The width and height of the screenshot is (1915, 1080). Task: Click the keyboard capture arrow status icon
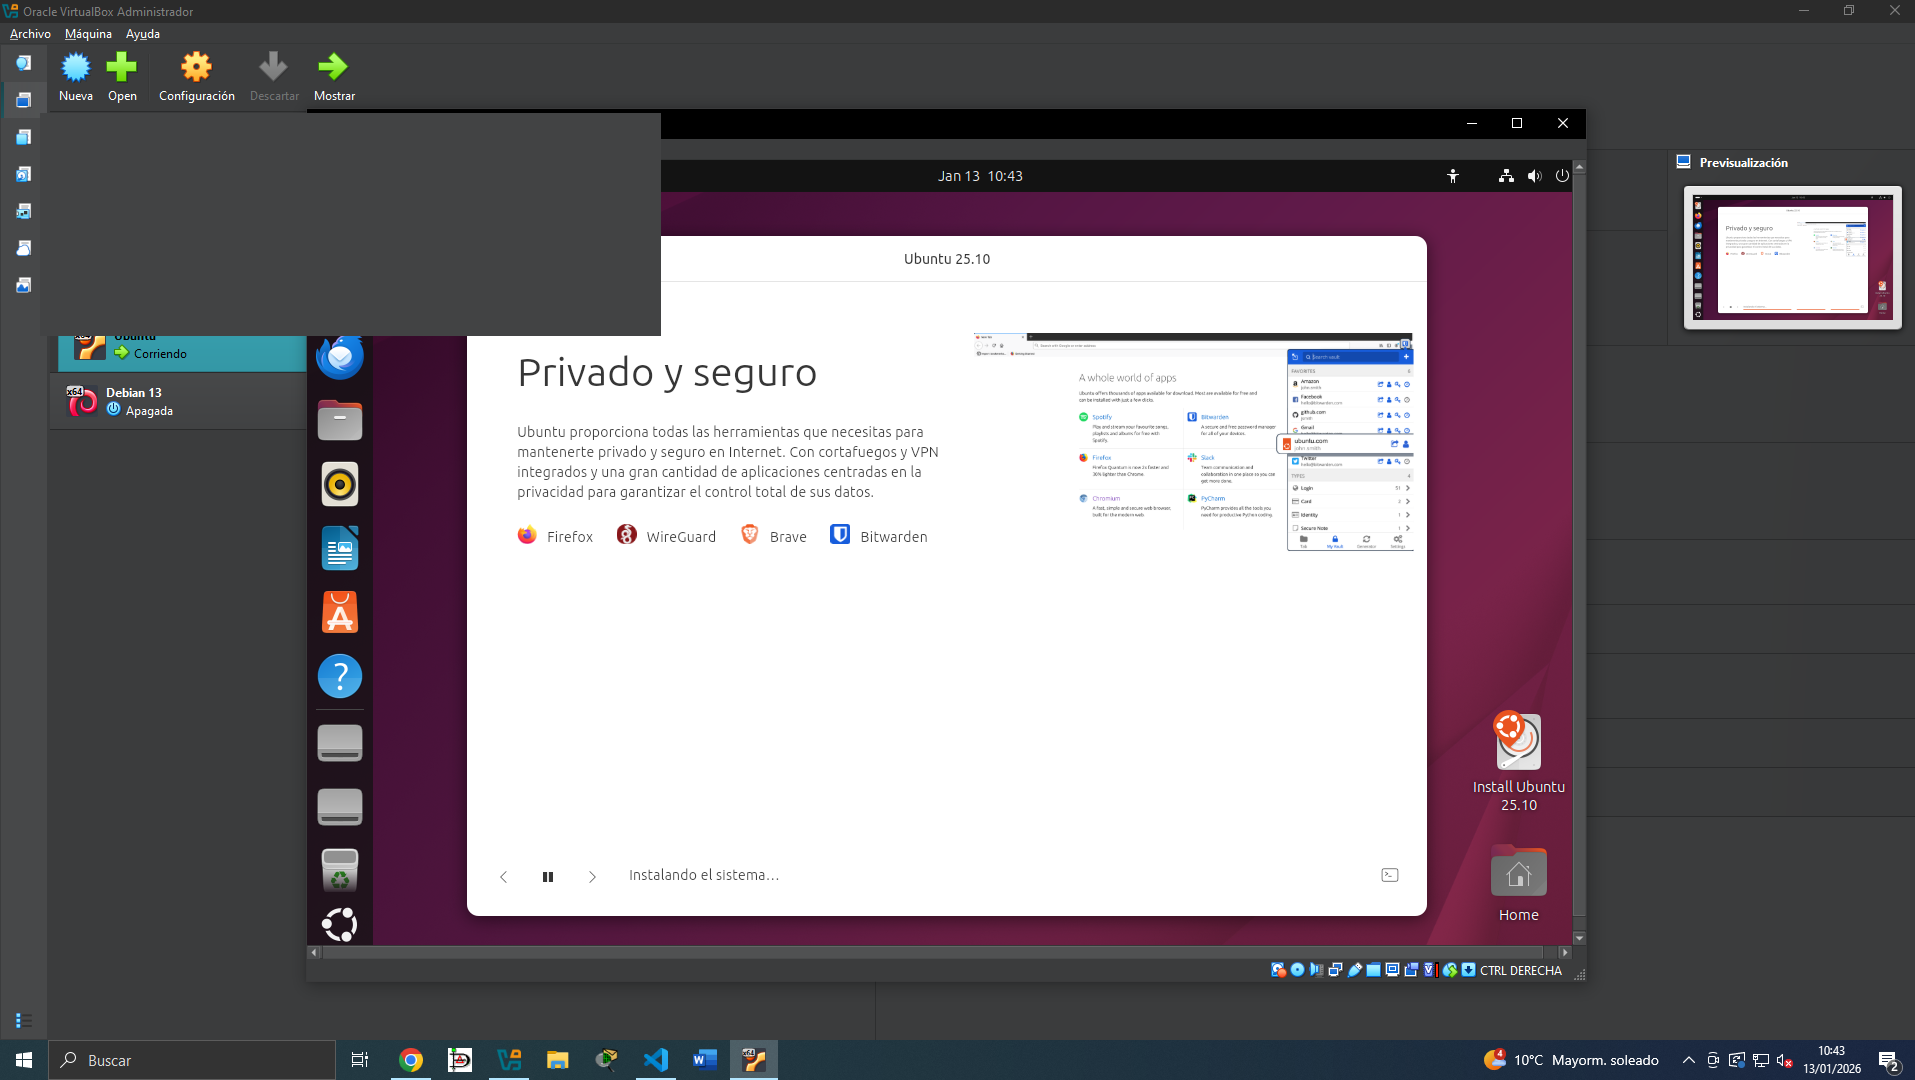pos(1468,970)
